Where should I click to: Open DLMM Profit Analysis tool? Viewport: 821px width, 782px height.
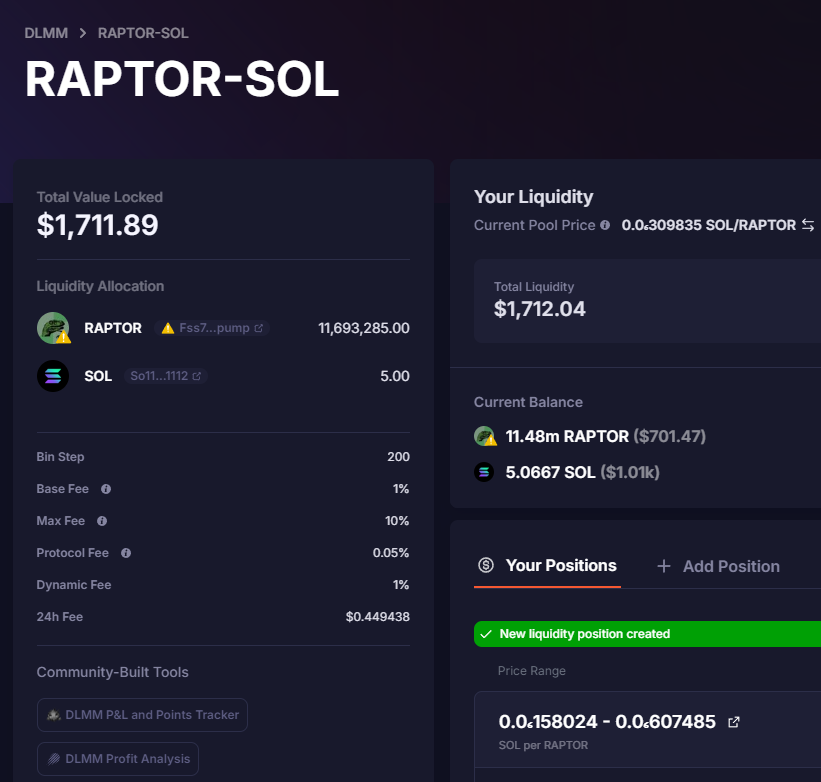click(x=118, y=759)
